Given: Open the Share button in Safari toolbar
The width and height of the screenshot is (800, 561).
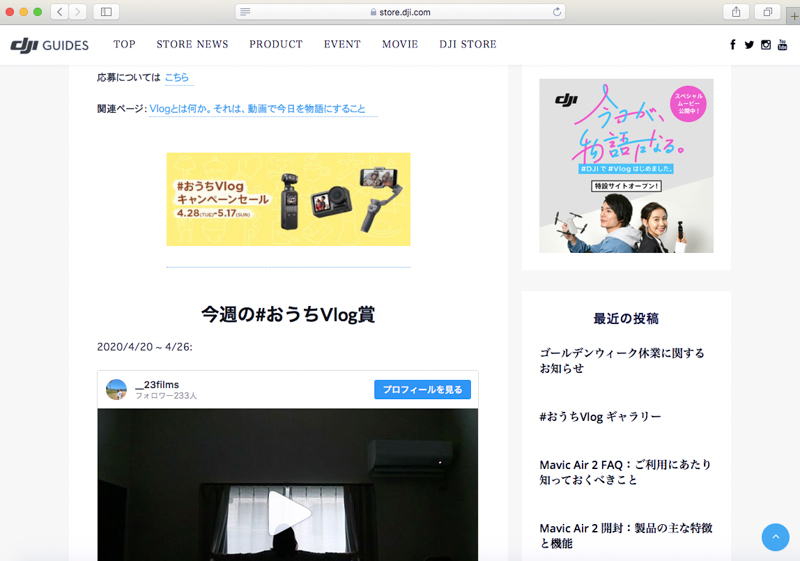Looking at the screenshot, I should click(x=736, y=12).
